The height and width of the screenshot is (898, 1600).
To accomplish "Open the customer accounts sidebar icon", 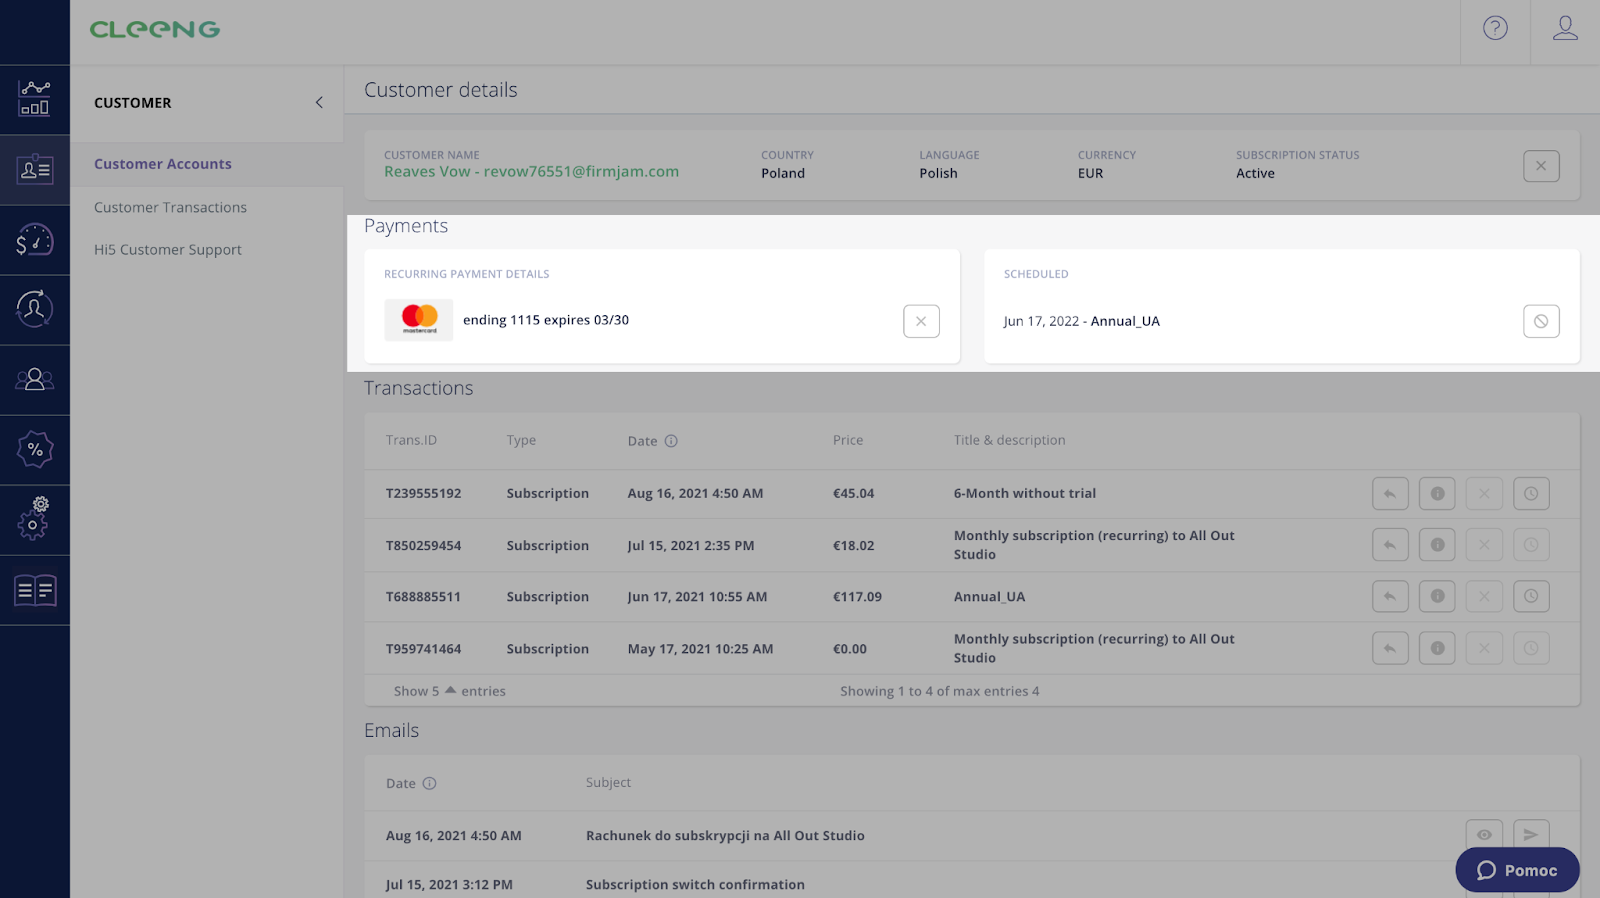I will (x=35, y=170).
